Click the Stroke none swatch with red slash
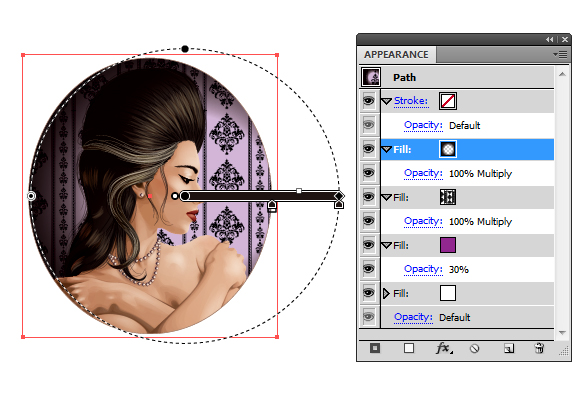 [448, 101]
